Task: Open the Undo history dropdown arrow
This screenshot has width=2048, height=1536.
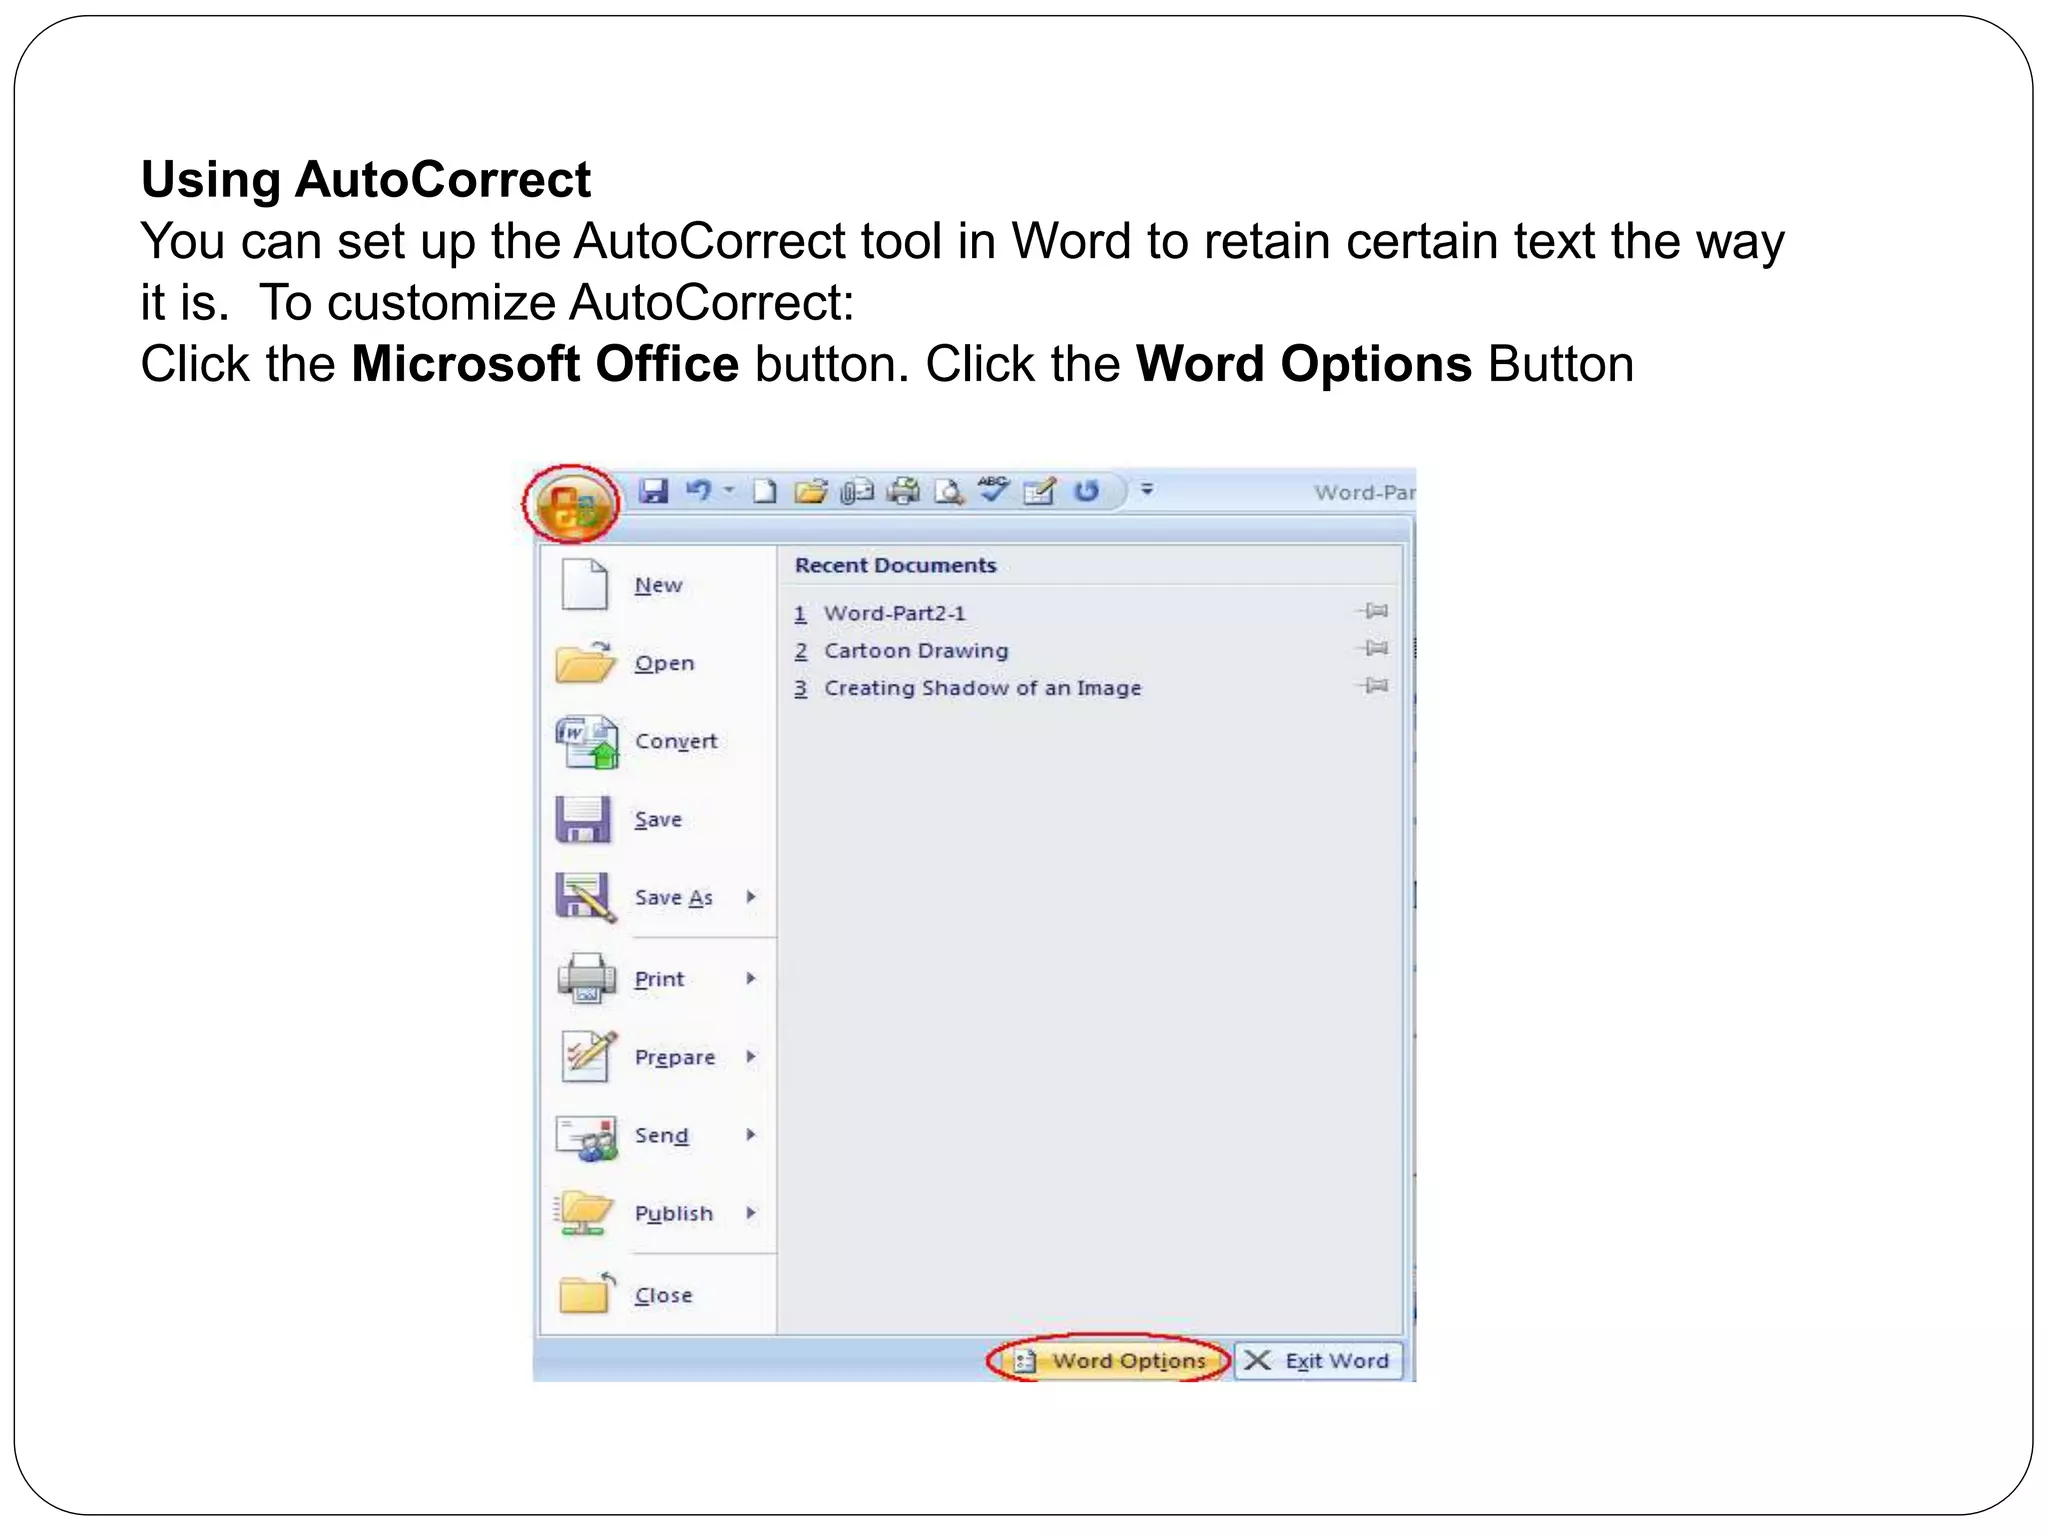Action: (729, 490)
